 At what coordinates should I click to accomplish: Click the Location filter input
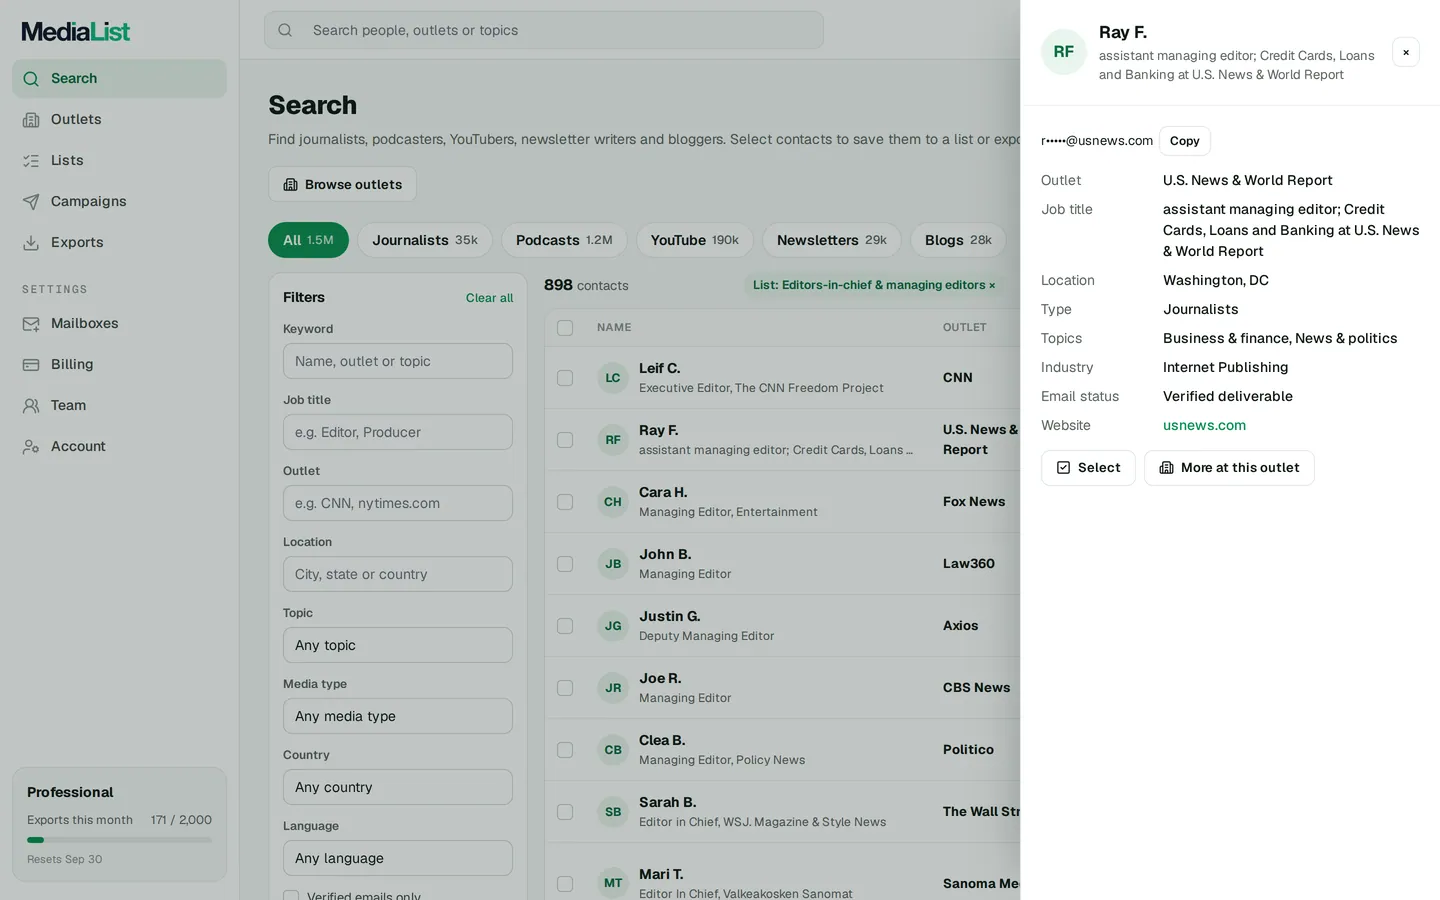tap(398, 574)
